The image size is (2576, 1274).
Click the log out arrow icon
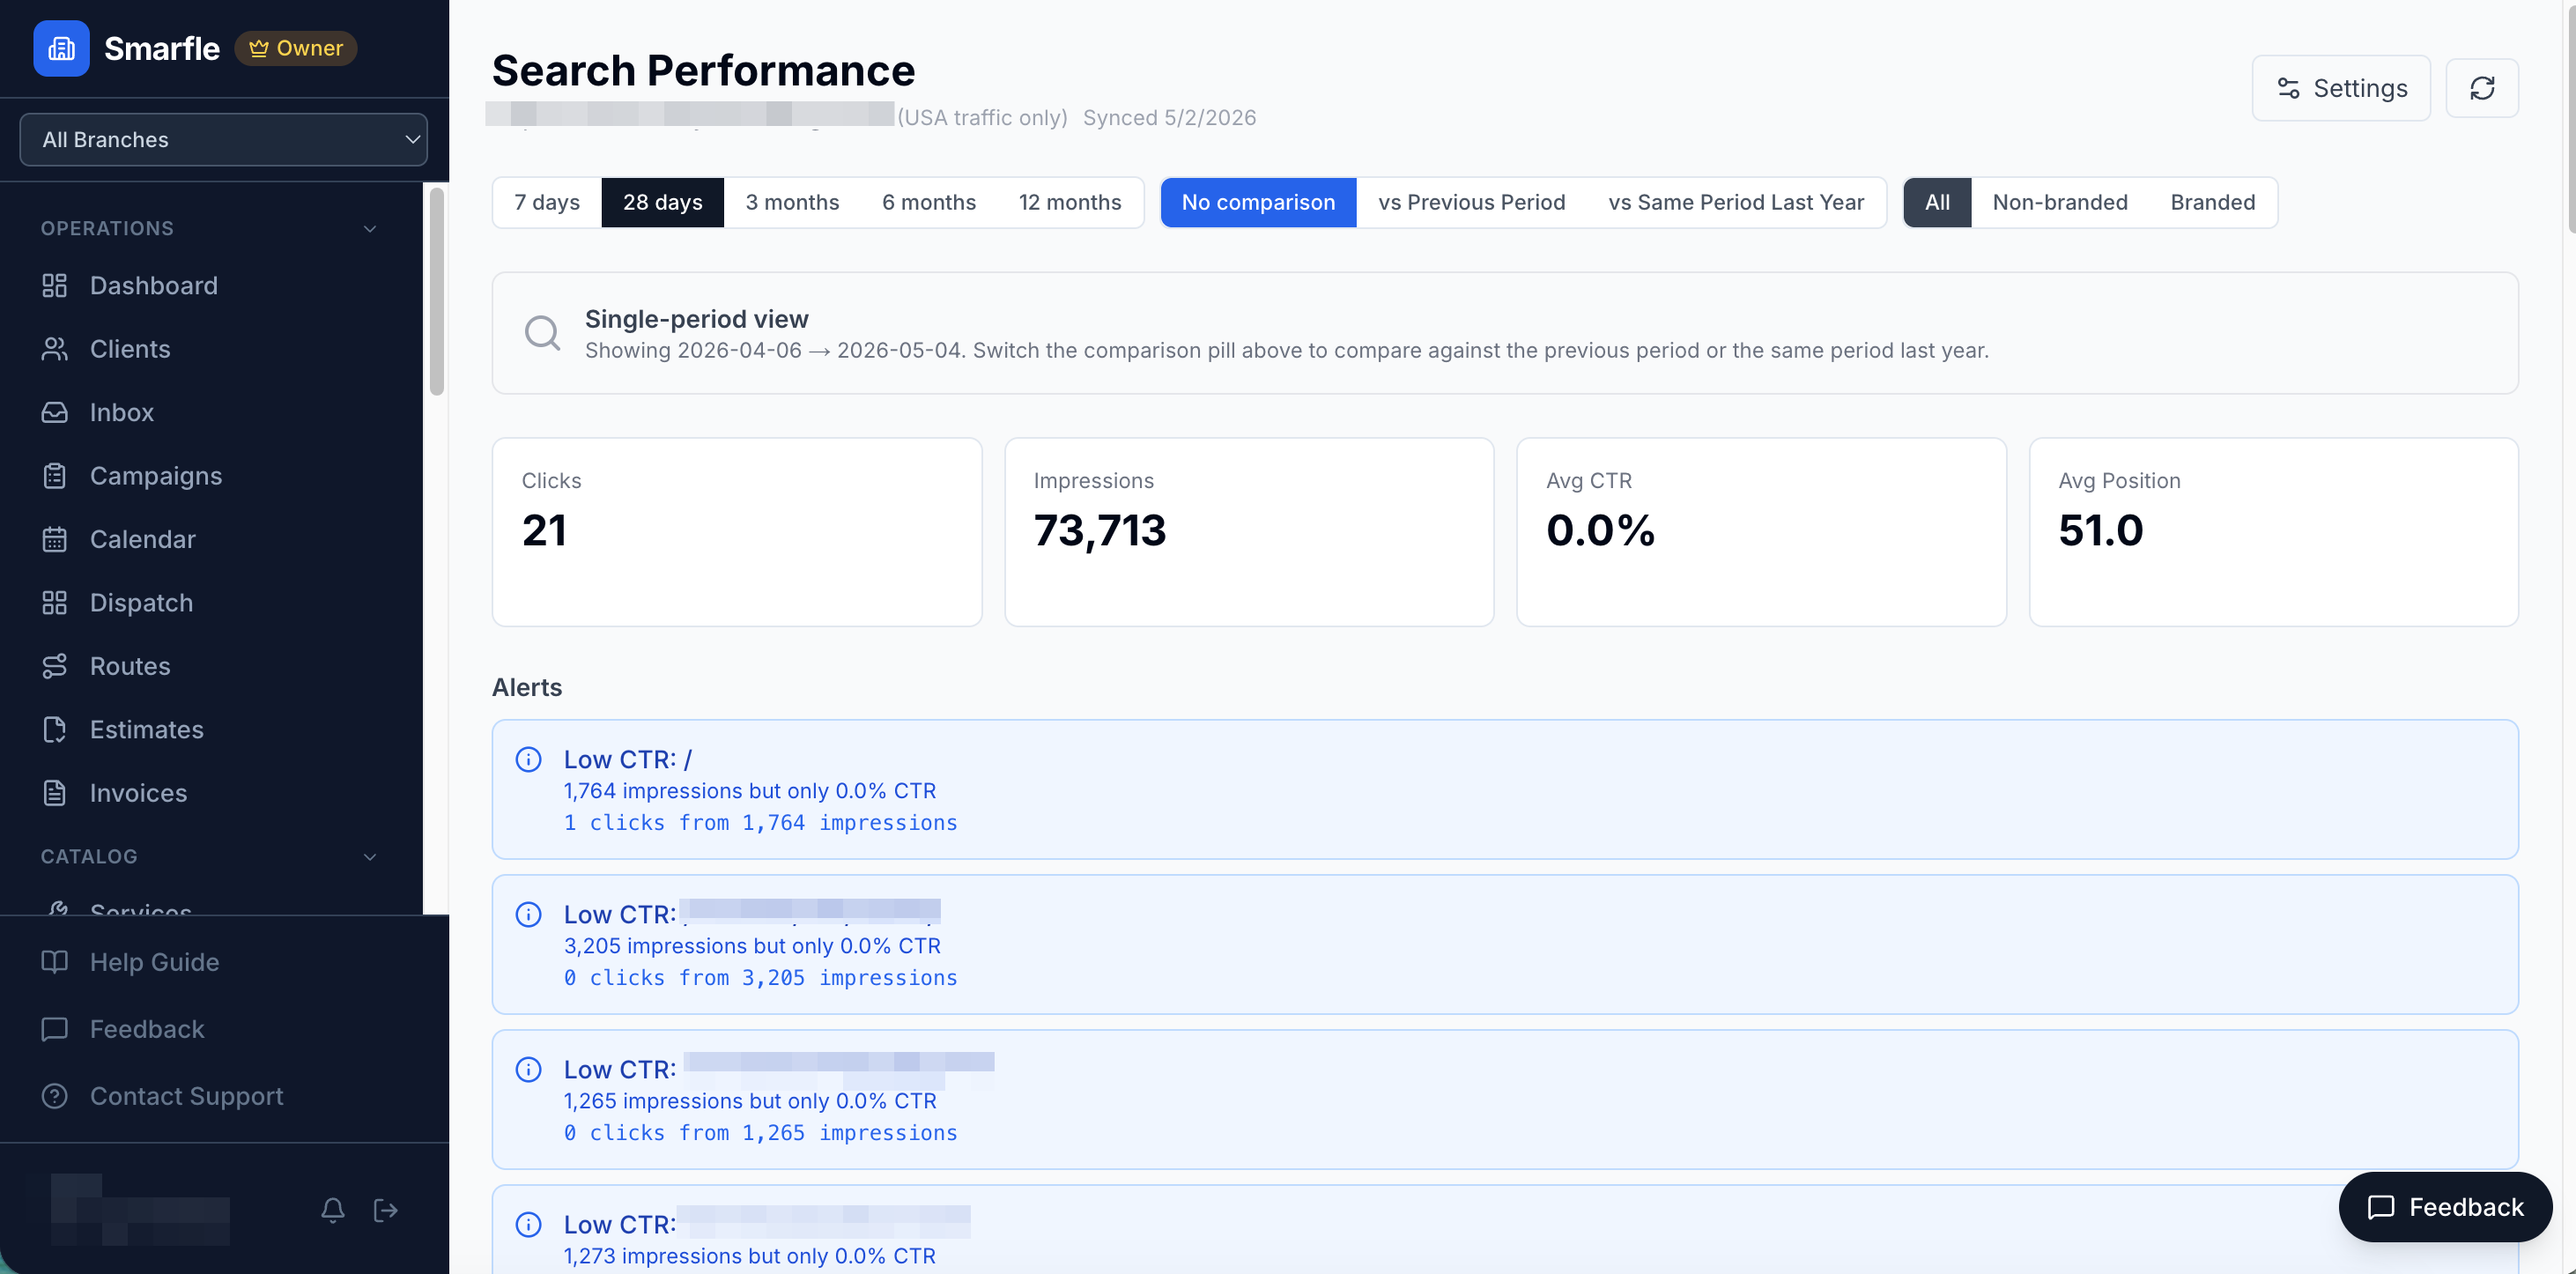386,1210
